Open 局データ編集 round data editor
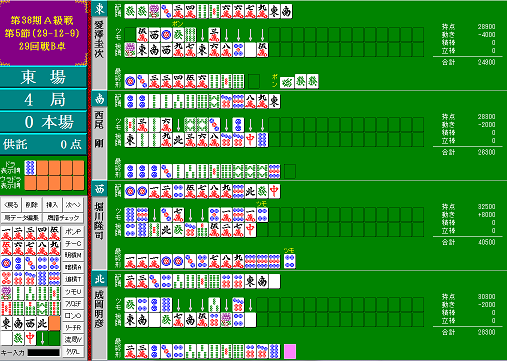The height and width of the screenshot is (361, 507). click(x=21, y=218)
